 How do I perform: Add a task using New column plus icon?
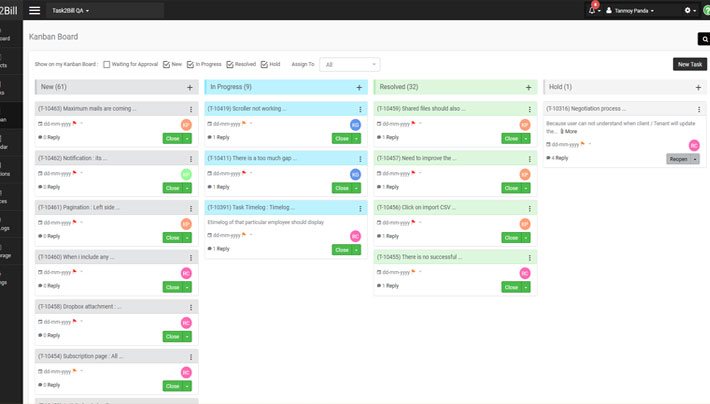pyautogui.click(x=189, y=87)
